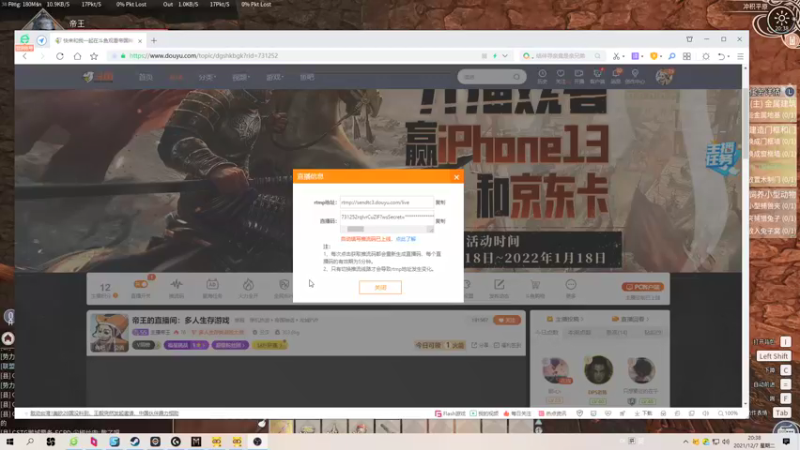Go to the browser home page icon

click(x=77, y=56)
